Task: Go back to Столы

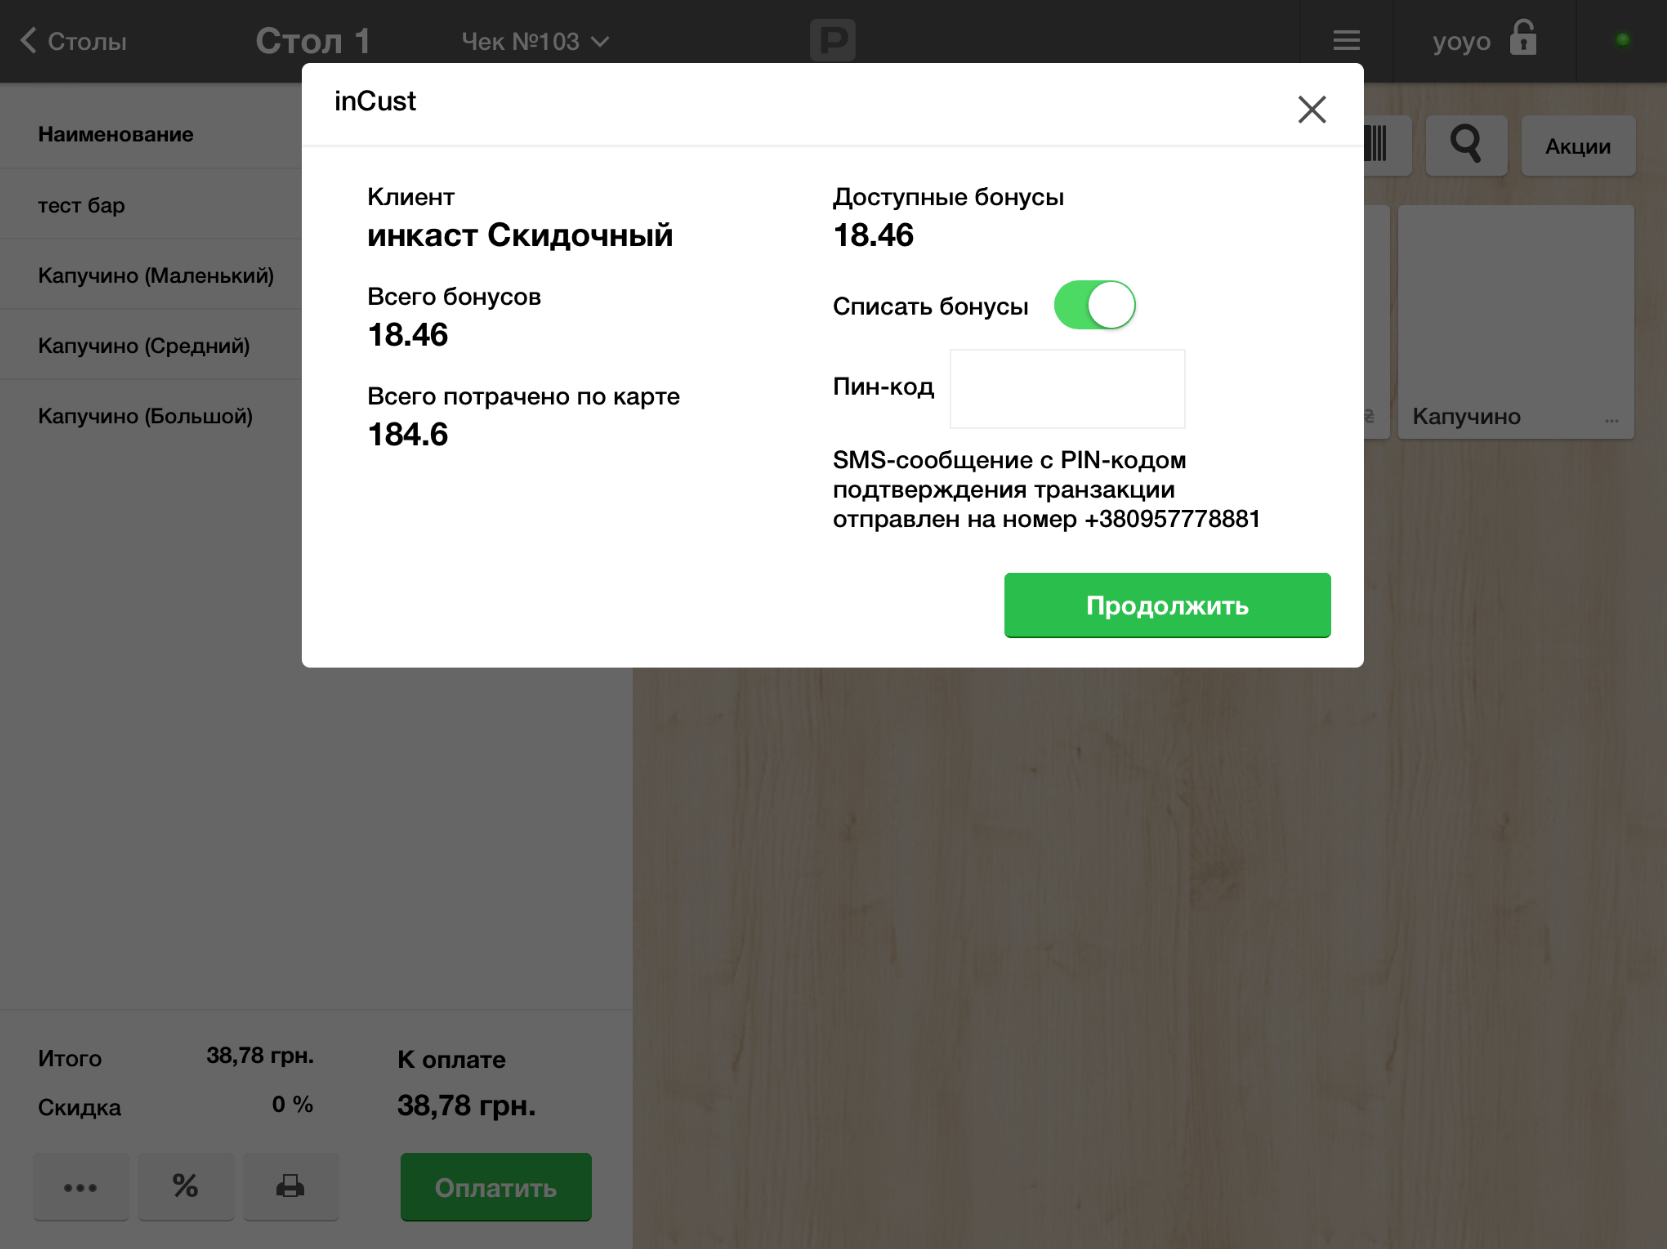Action: 73,41
